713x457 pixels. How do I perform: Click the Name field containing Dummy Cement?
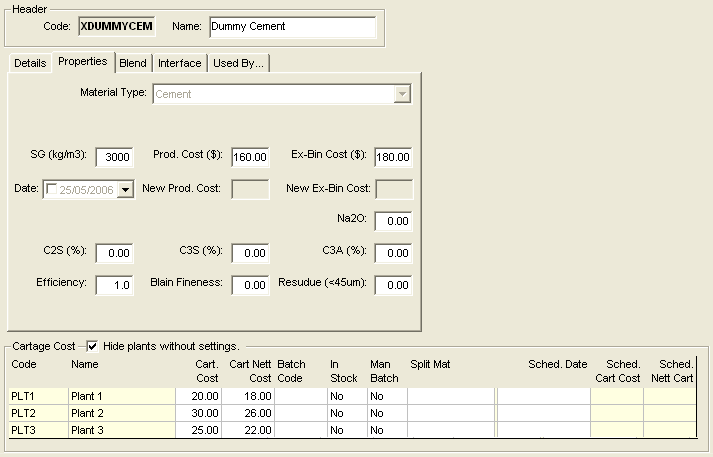[x=292, y=27]
